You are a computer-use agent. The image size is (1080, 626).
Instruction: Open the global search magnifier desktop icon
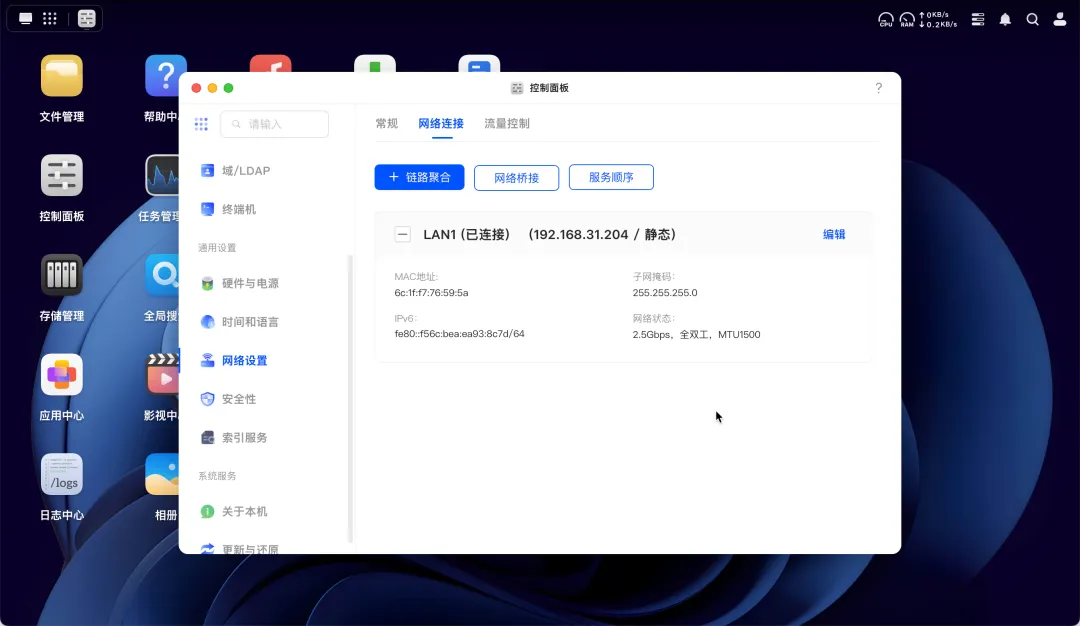click(163, 275)
